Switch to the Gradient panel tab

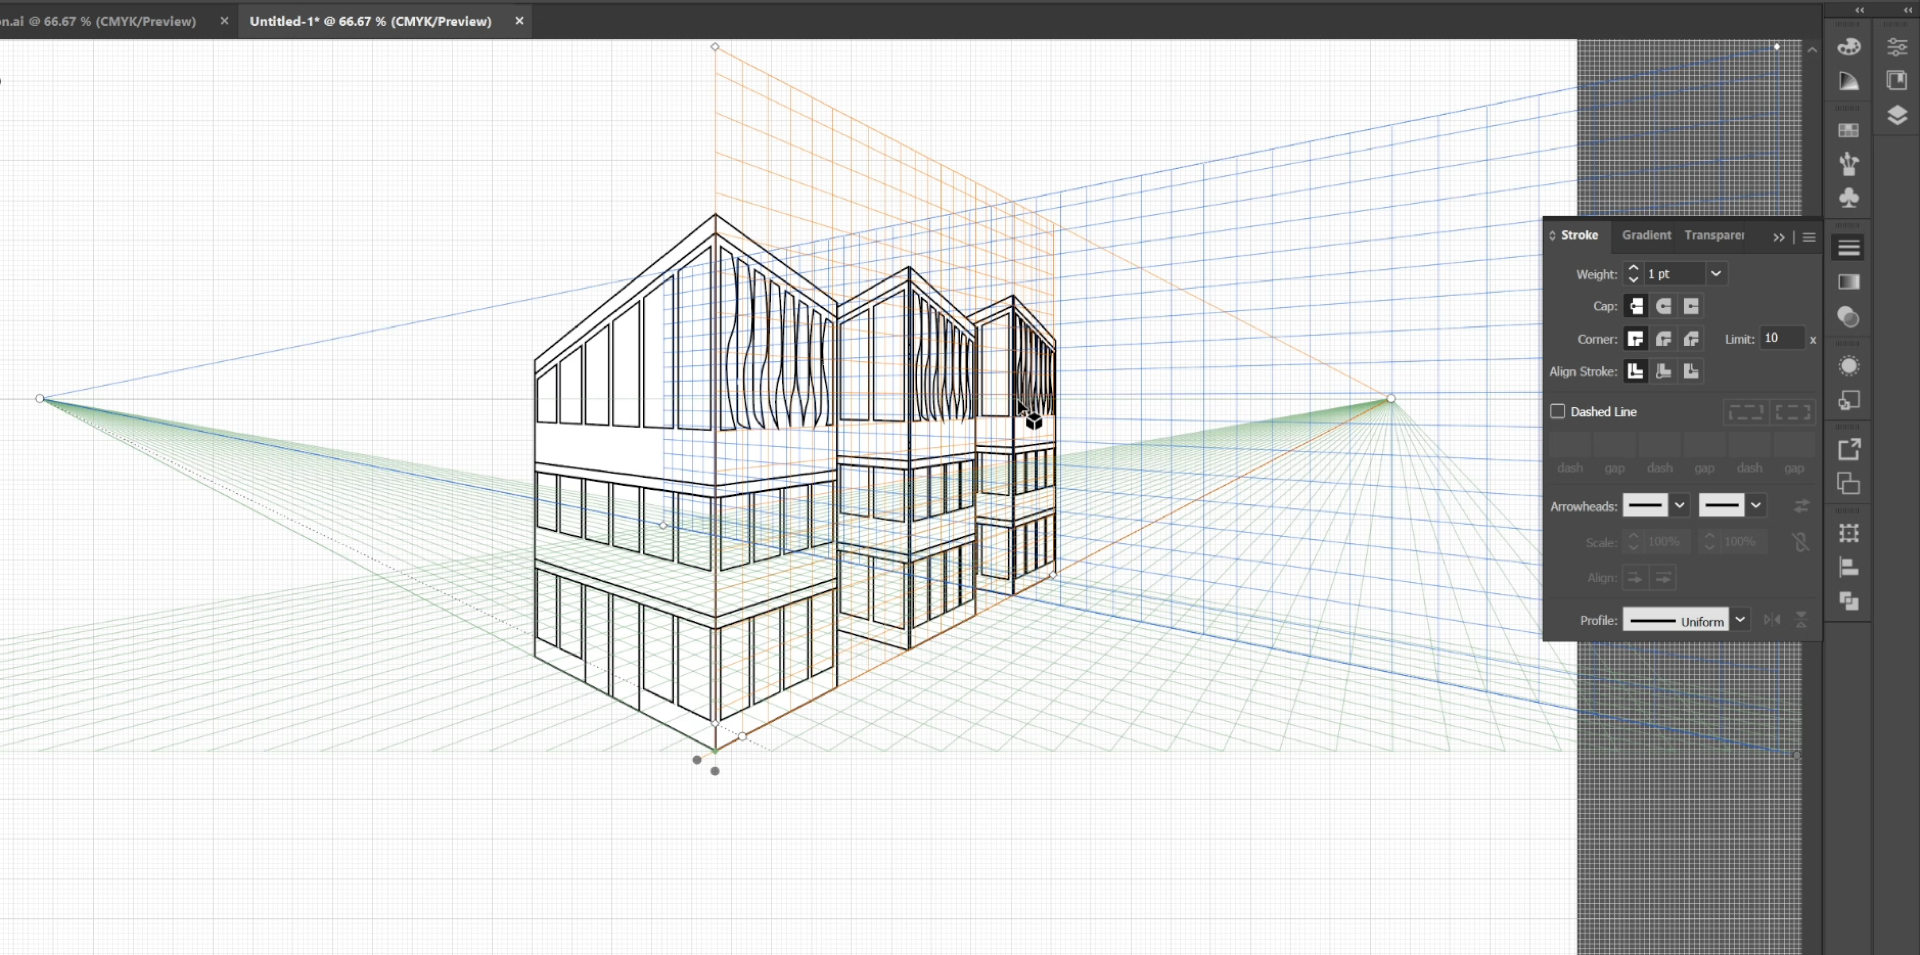click(x=1646, y=235)
